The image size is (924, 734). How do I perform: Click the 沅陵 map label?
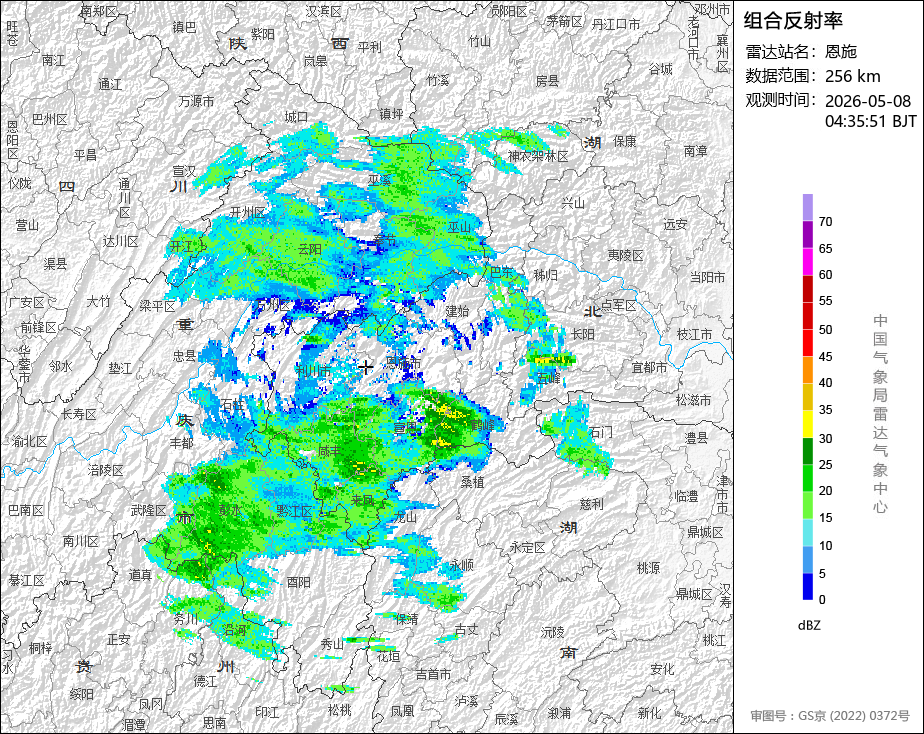tap(553, 632)
